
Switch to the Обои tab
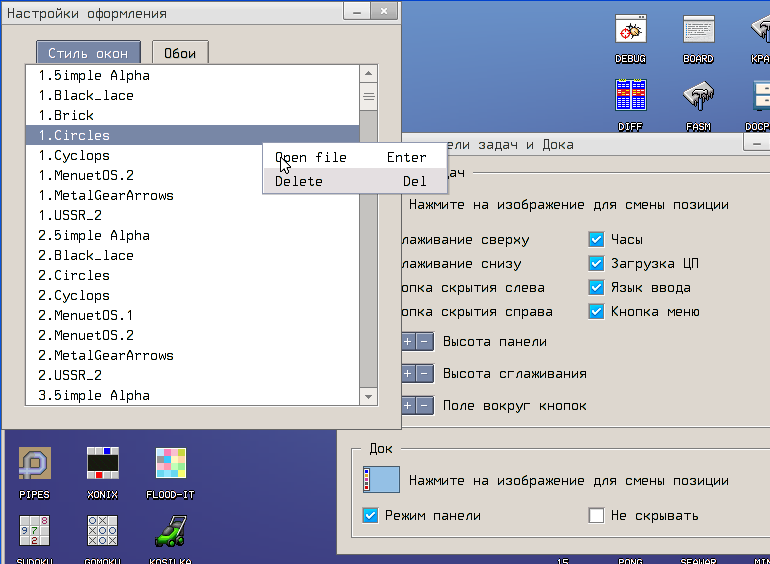(180, 53)
